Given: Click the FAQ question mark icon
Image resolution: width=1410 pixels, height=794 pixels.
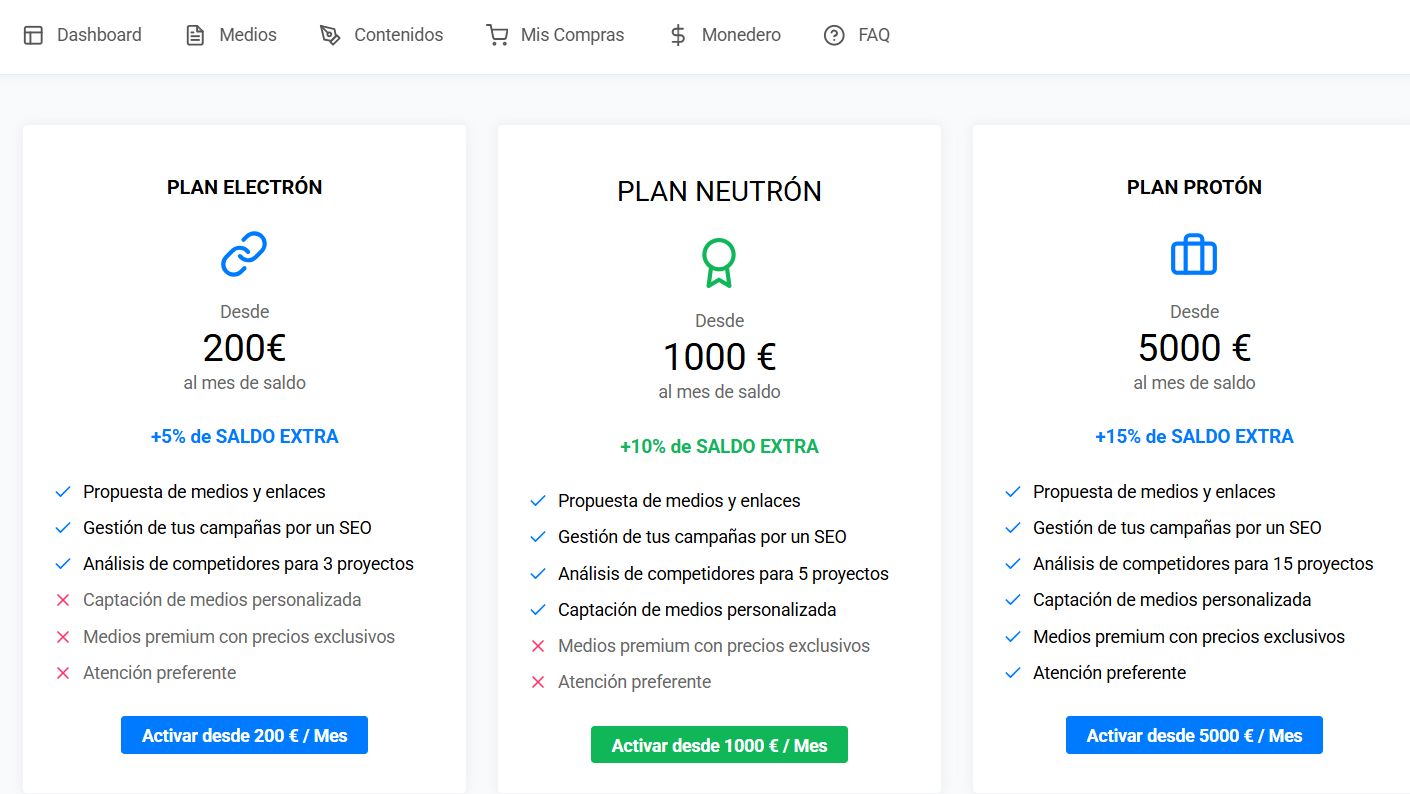Looking at the screenshot, I should point(834,36).
